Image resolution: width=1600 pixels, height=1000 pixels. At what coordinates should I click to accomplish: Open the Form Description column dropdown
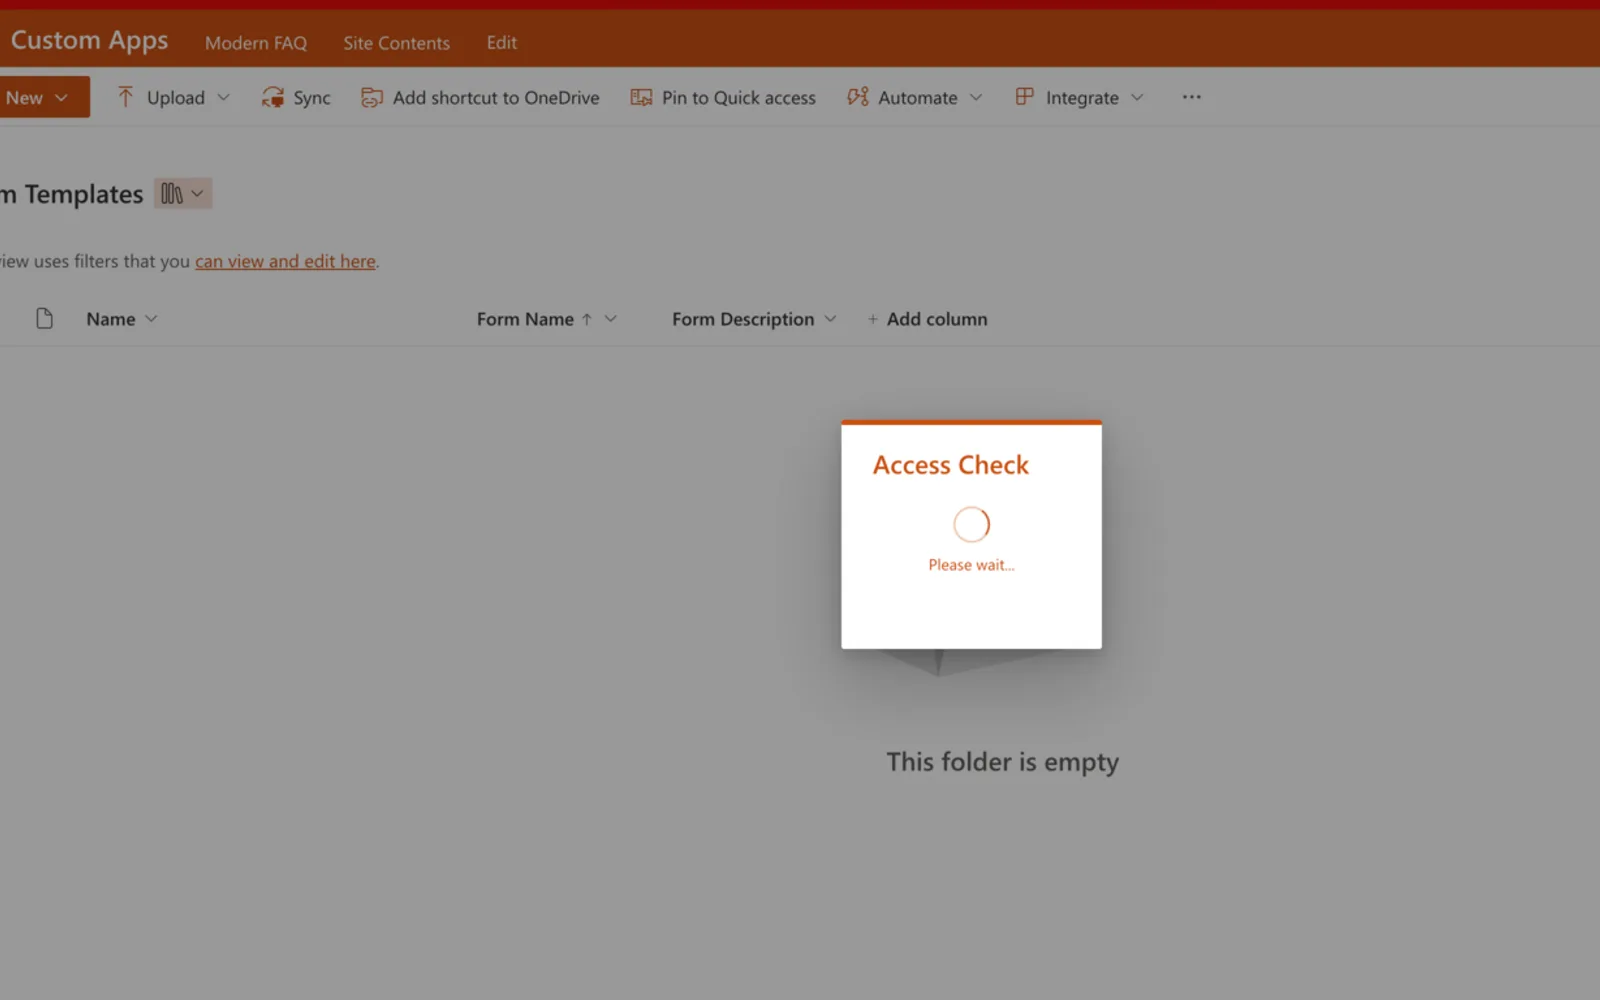(x=830, y=319)
